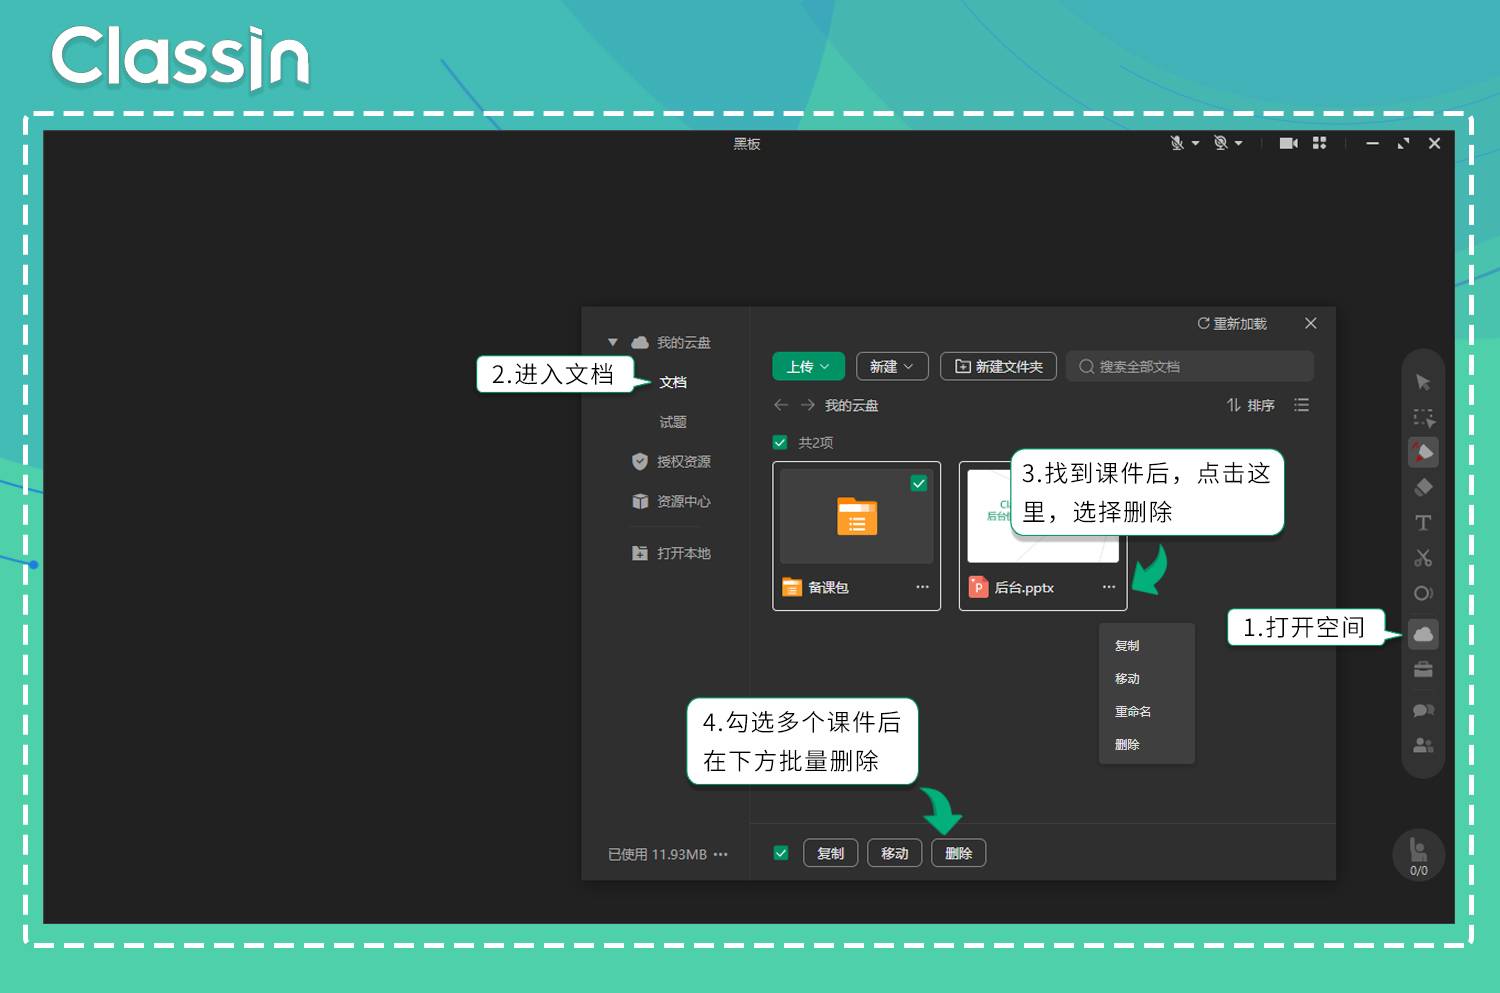Open 授权资源 in sidebar
This screenshot has height=993, width=1500.
coord(684,462)
